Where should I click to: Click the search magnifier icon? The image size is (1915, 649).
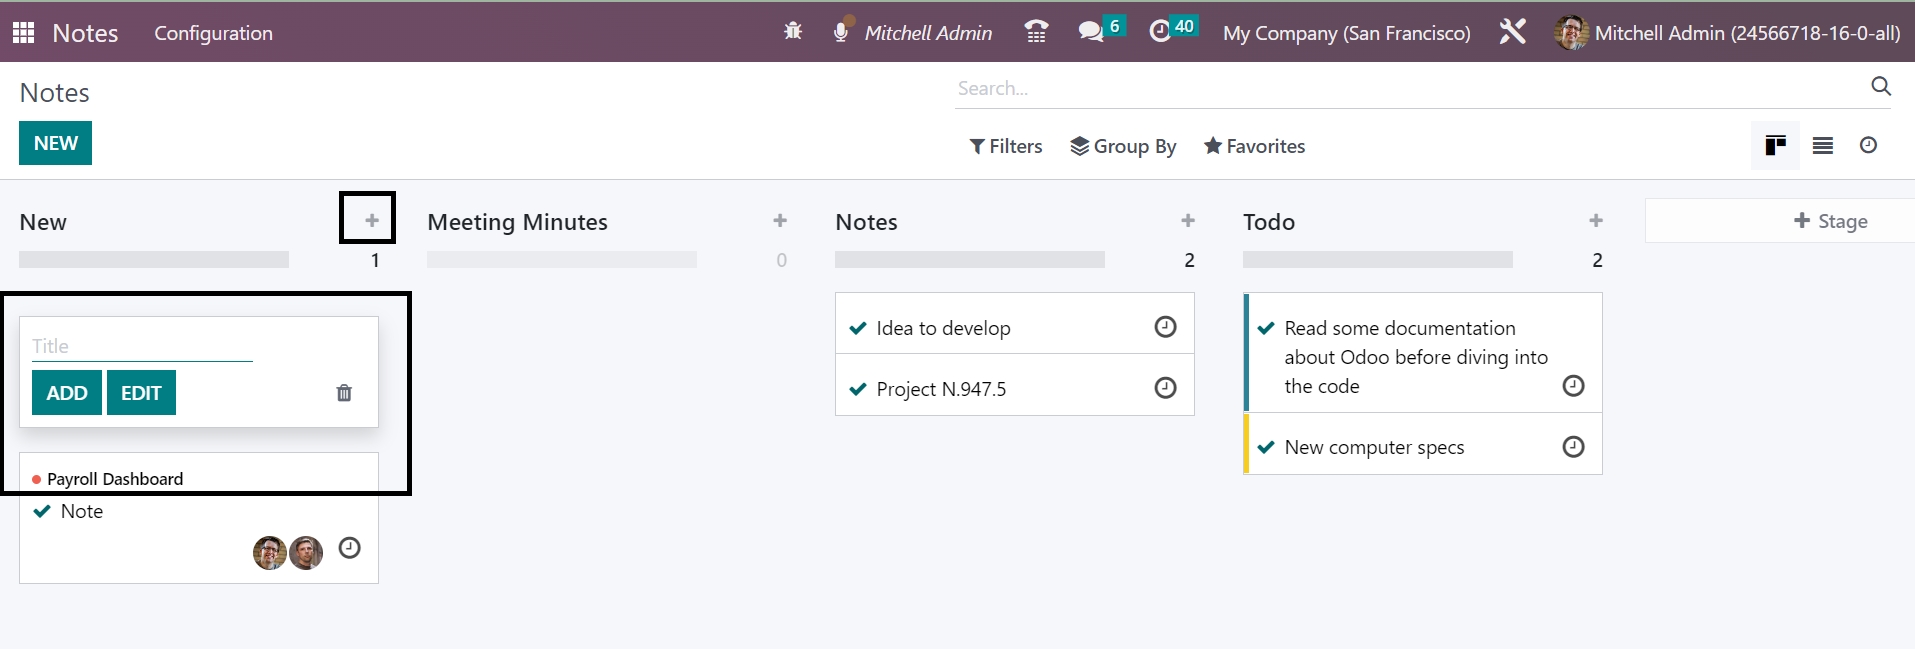click(x=1880, y=87)
